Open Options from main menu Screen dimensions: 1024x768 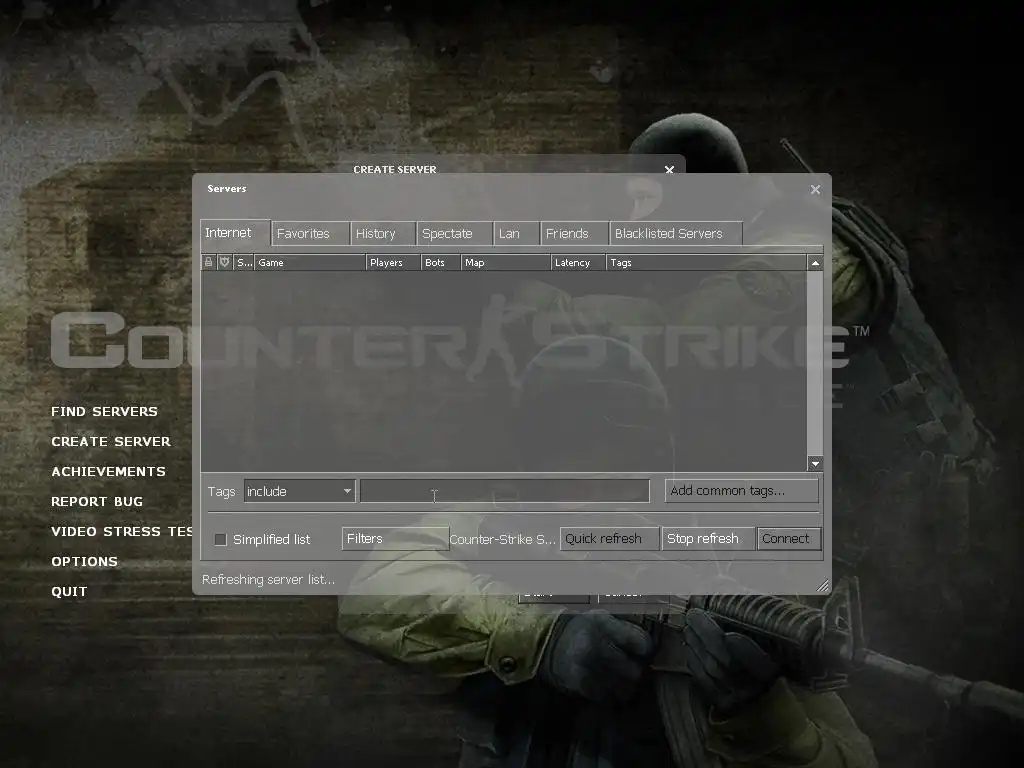(84, 562)
